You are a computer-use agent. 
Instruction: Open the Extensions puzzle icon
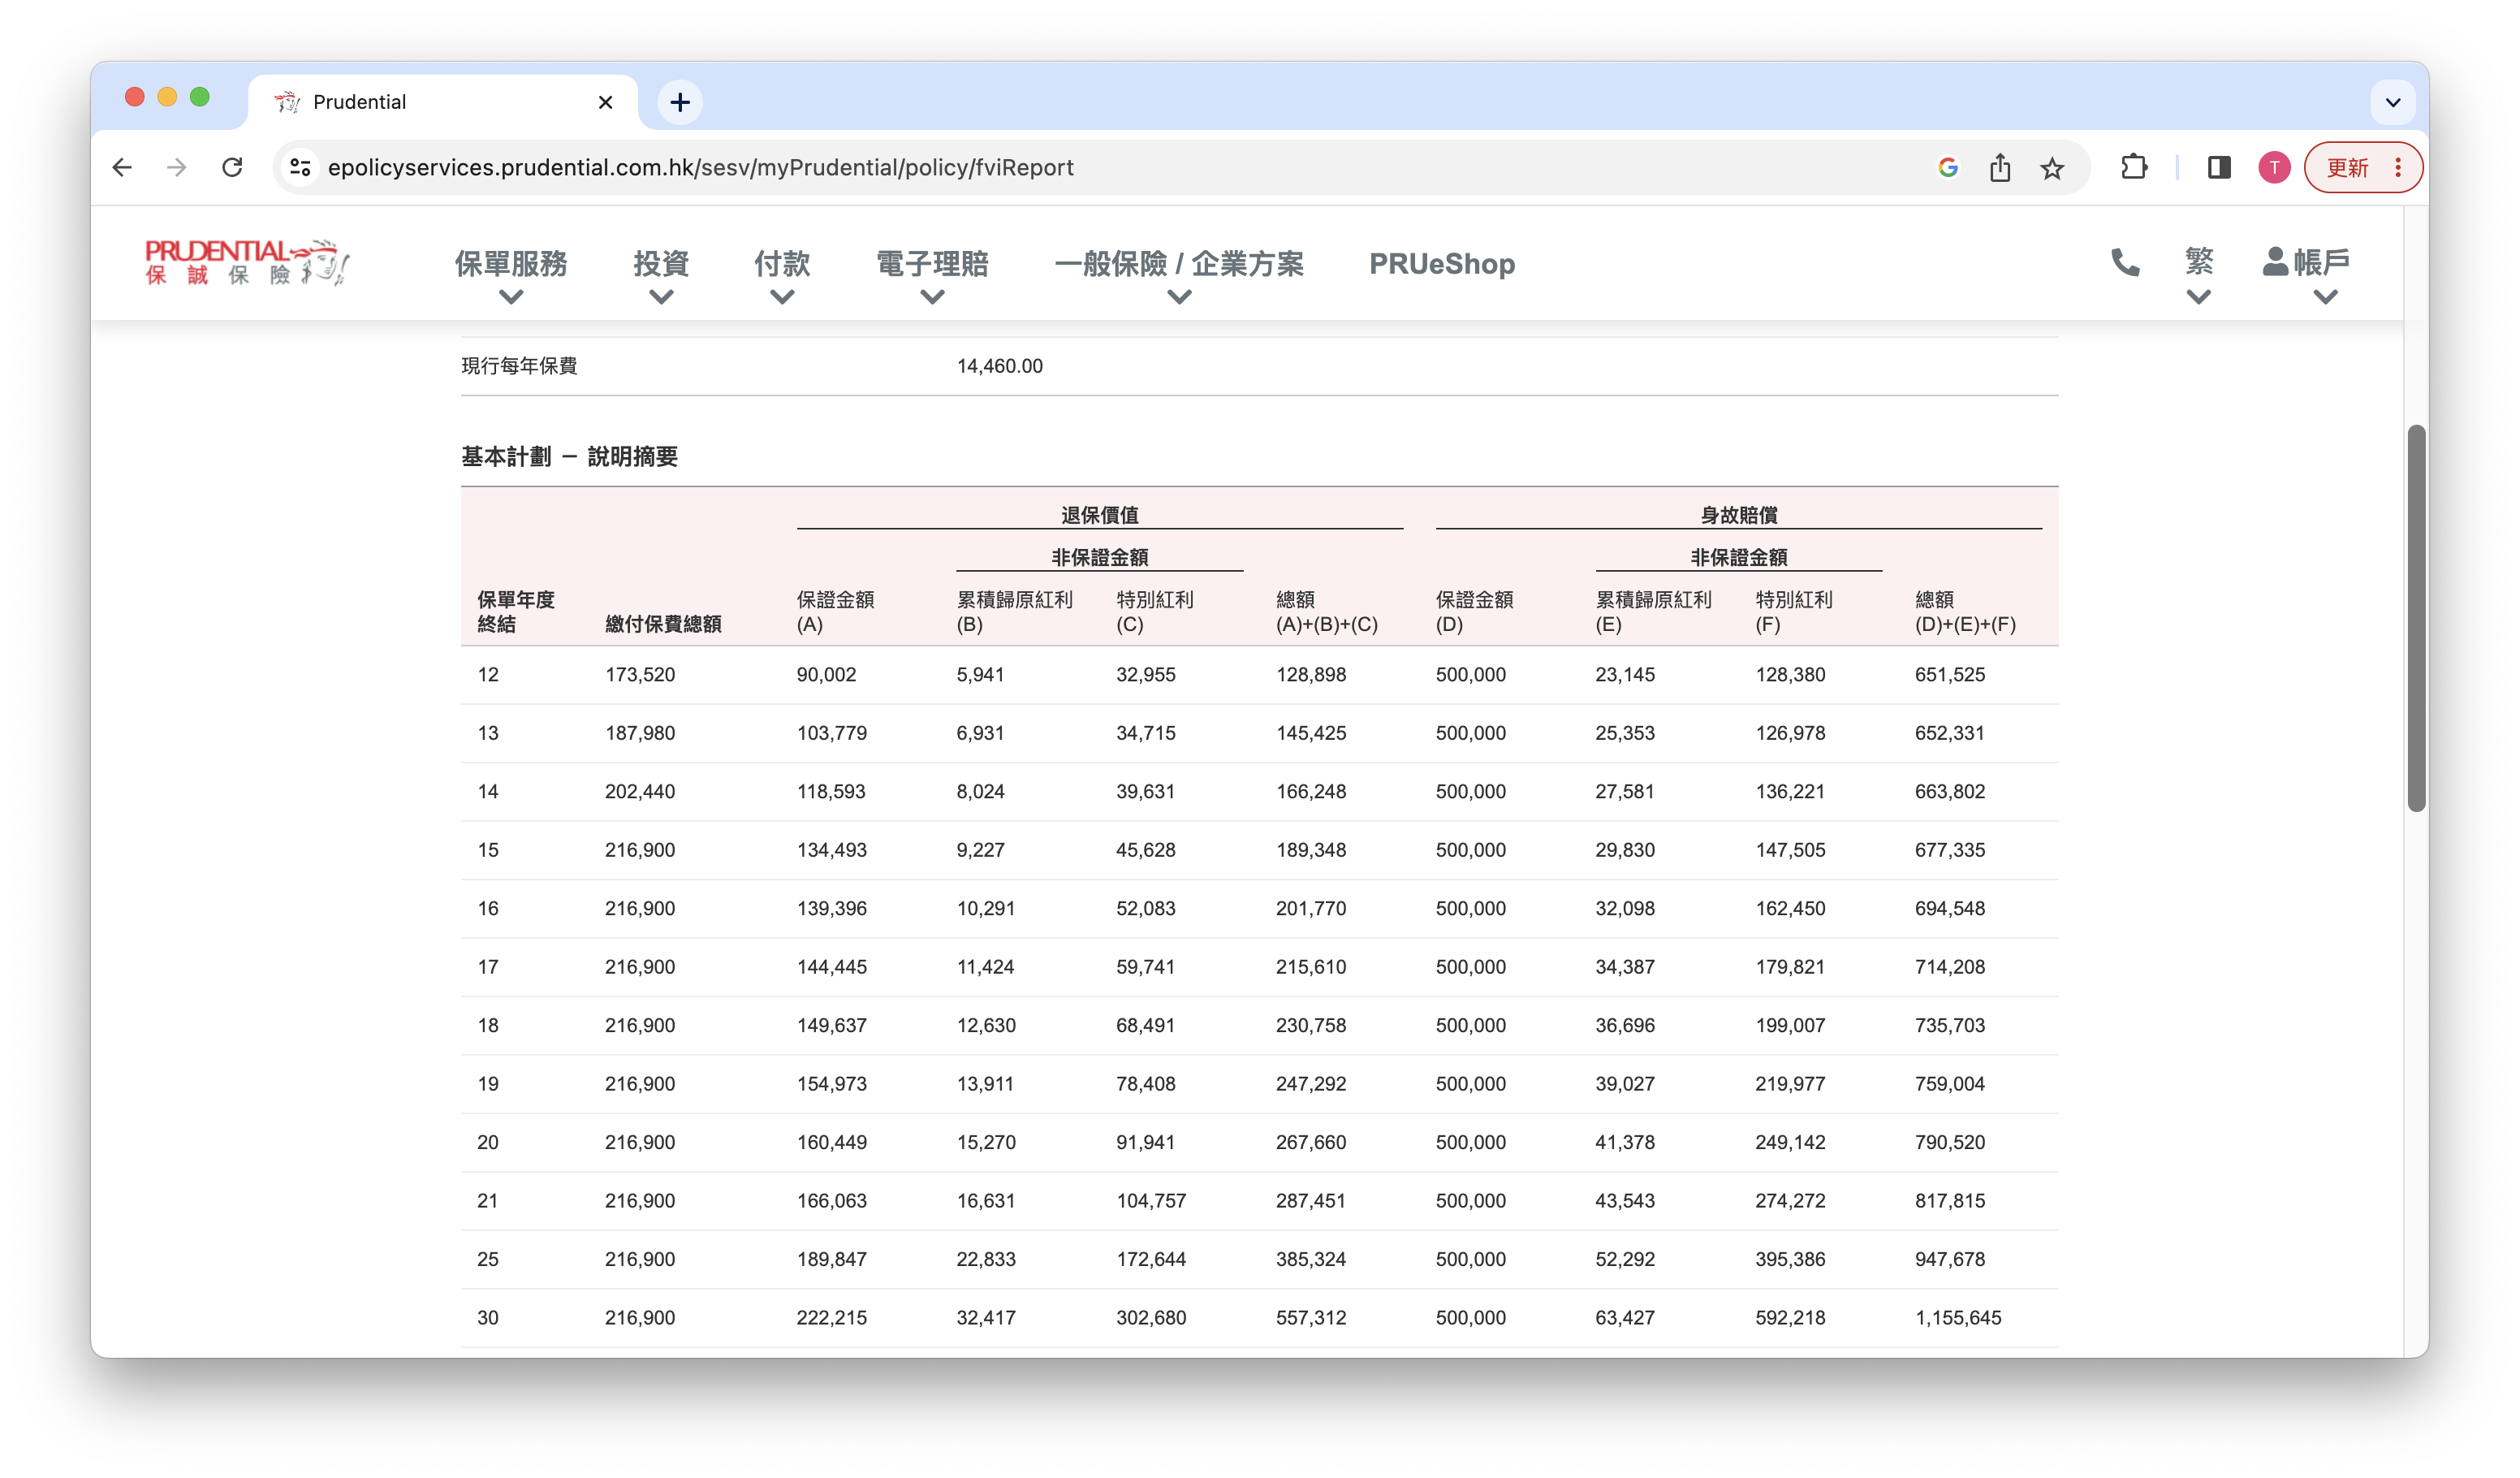[x=2134, y=167]
